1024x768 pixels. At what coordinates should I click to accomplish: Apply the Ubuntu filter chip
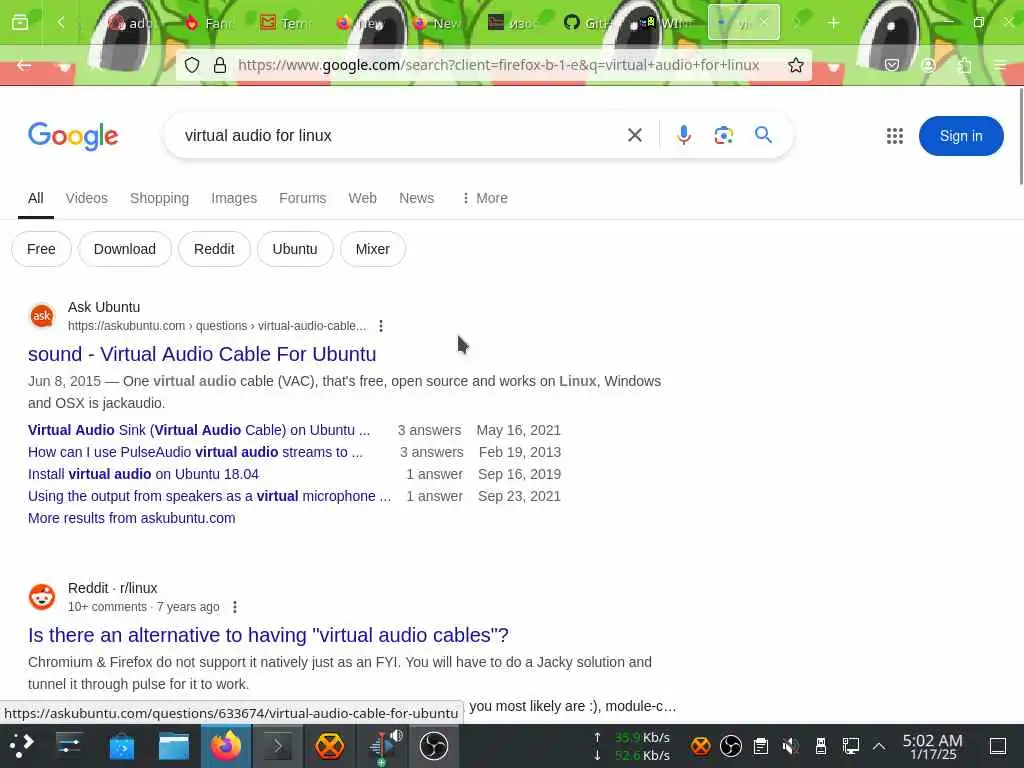[295, 249]
